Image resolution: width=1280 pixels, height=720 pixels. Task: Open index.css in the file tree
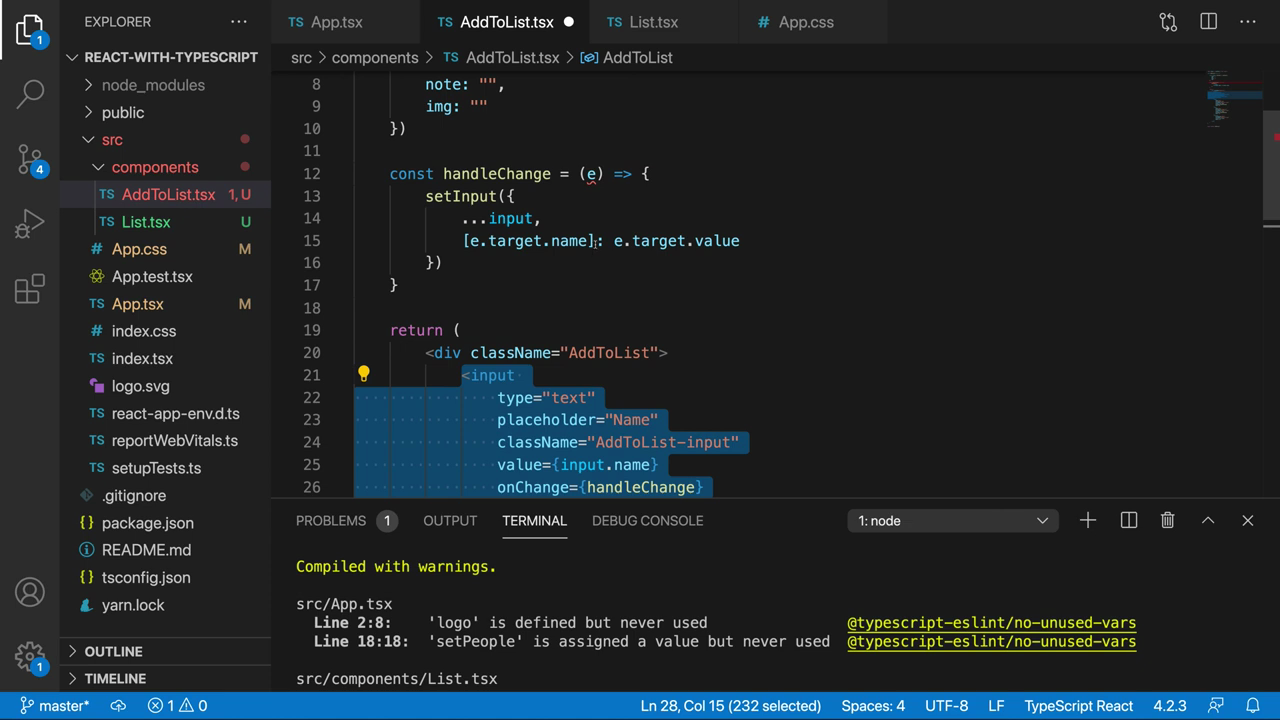(165, 331)
